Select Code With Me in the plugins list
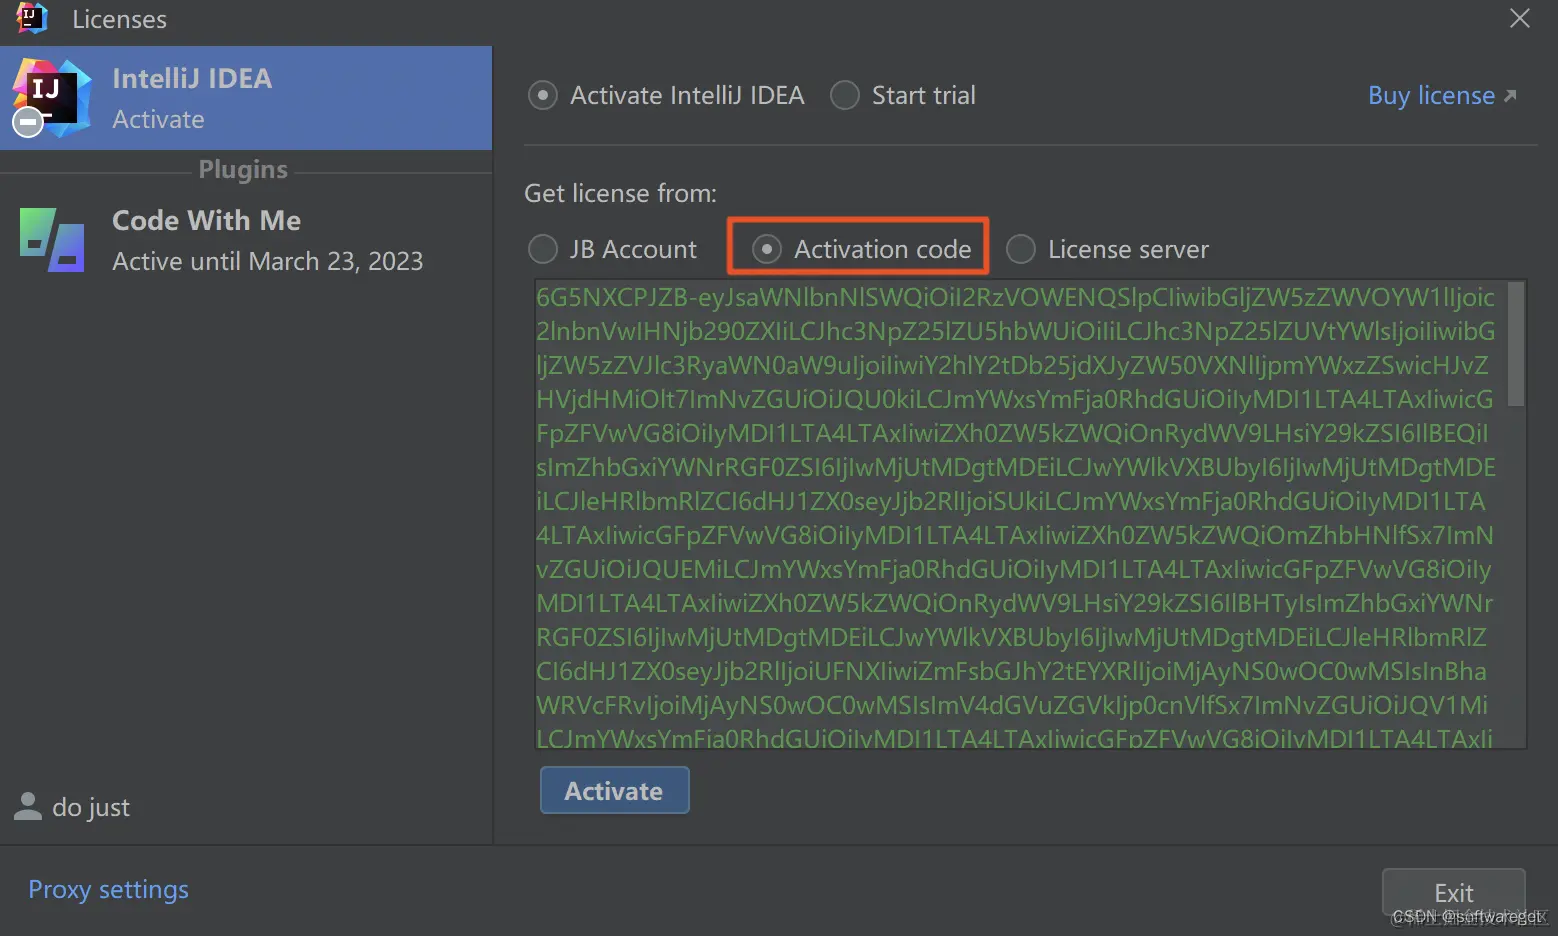 coord(246,240)
